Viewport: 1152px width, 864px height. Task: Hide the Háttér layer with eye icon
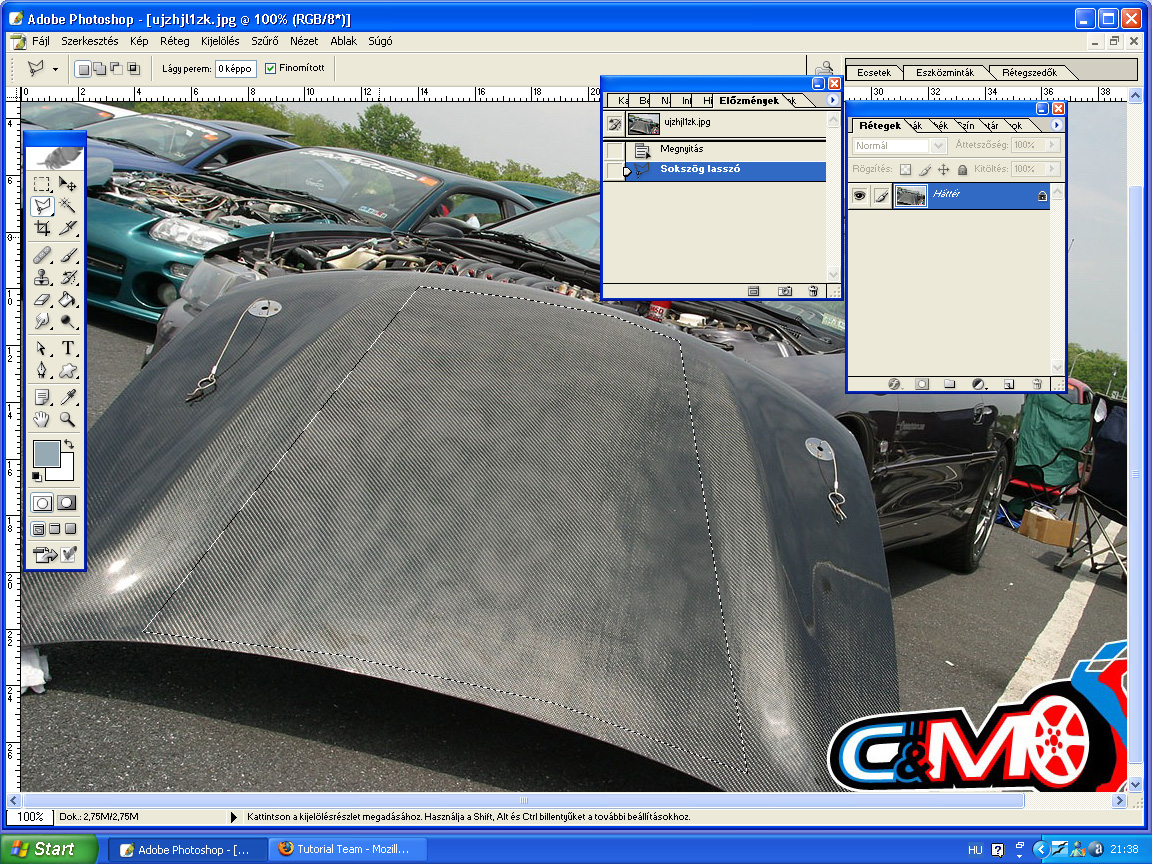tap(859, 197)
